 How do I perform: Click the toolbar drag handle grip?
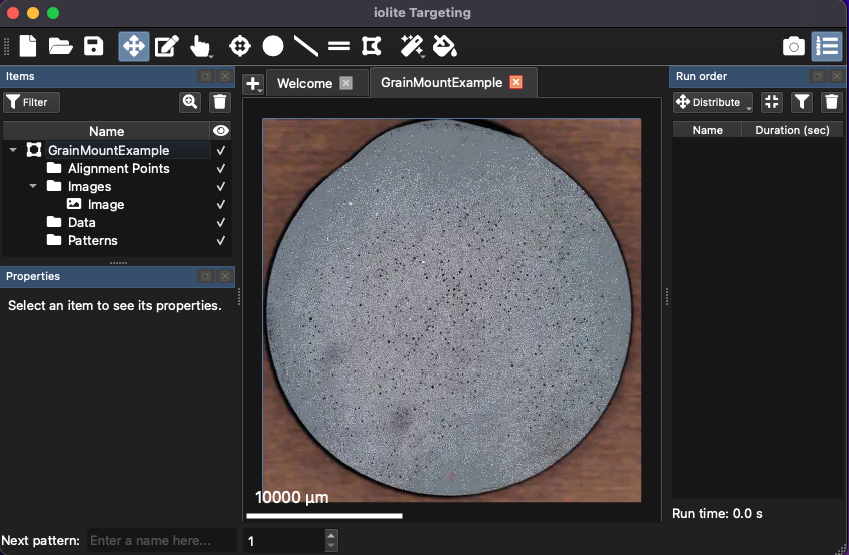[7, 46]
